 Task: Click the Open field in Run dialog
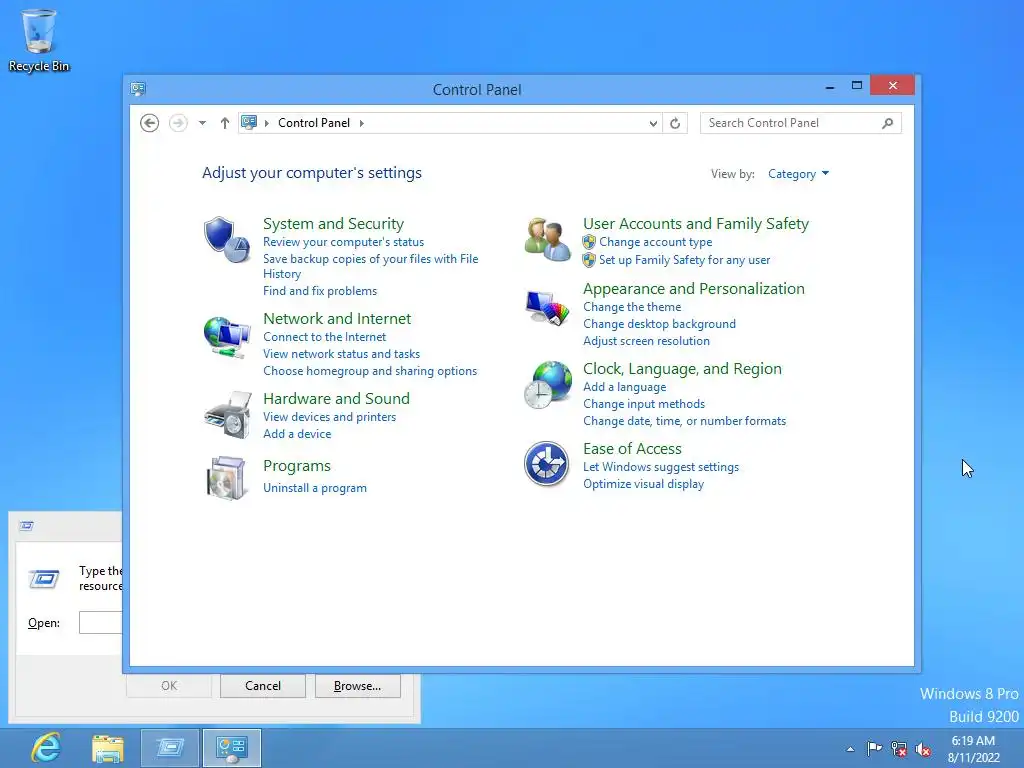[x=101, y=622]
